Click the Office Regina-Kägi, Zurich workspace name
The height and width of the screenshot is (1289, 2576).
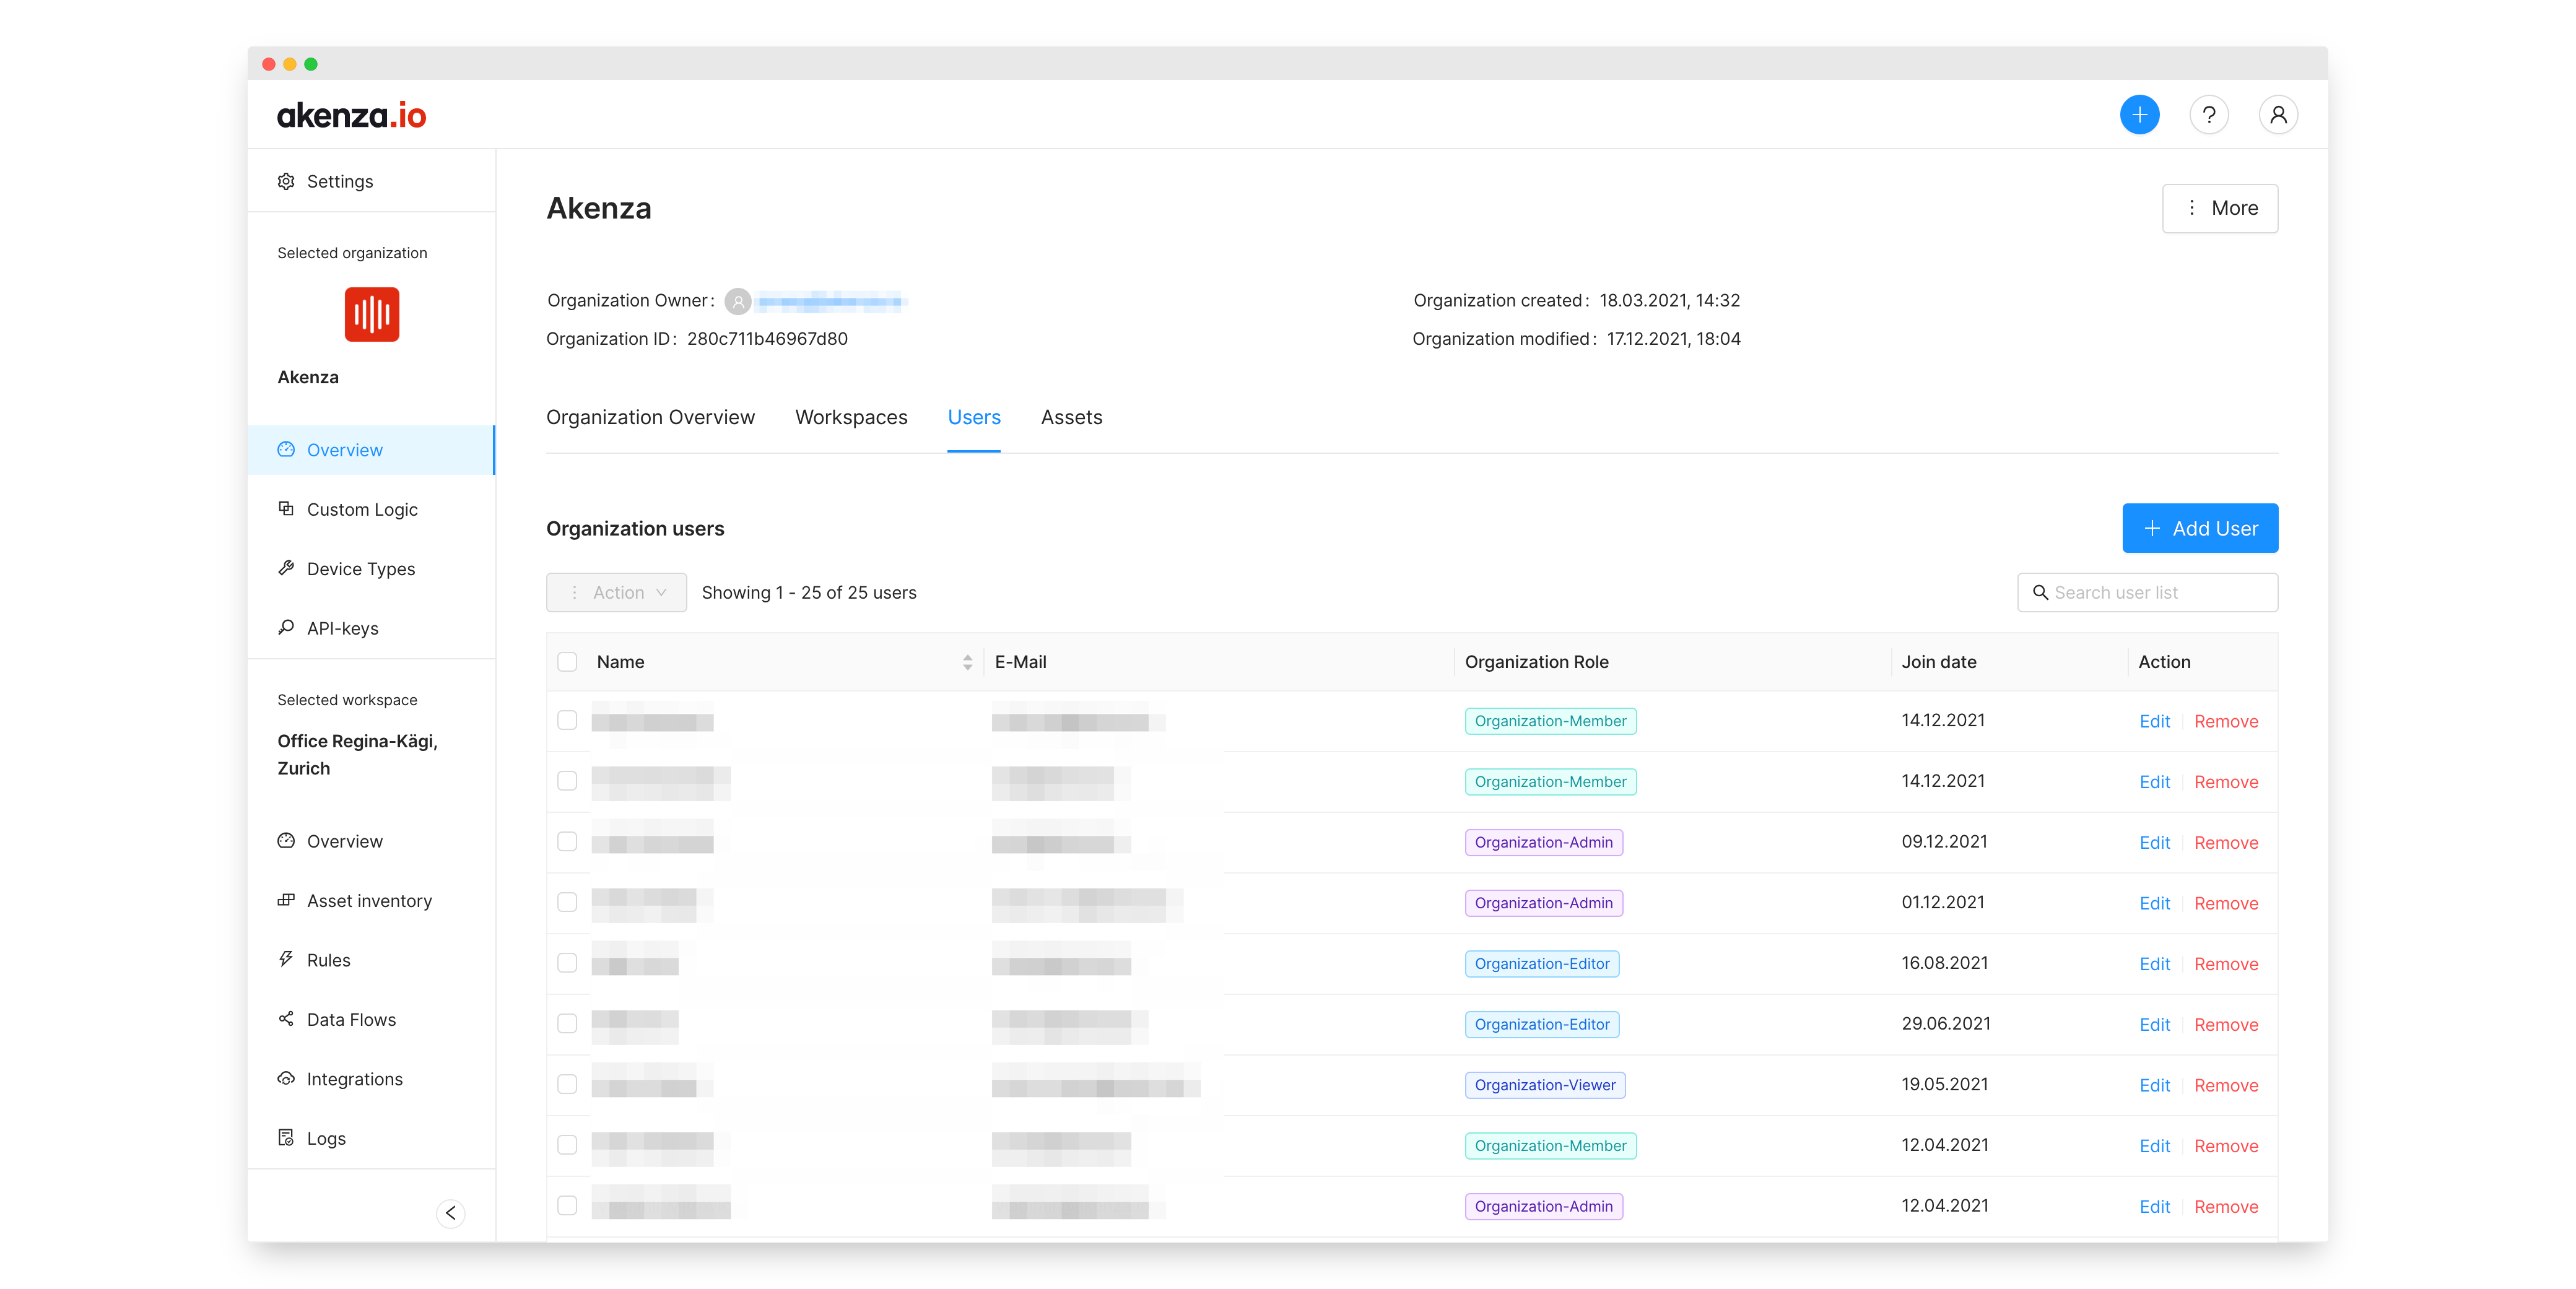point(357,755)
